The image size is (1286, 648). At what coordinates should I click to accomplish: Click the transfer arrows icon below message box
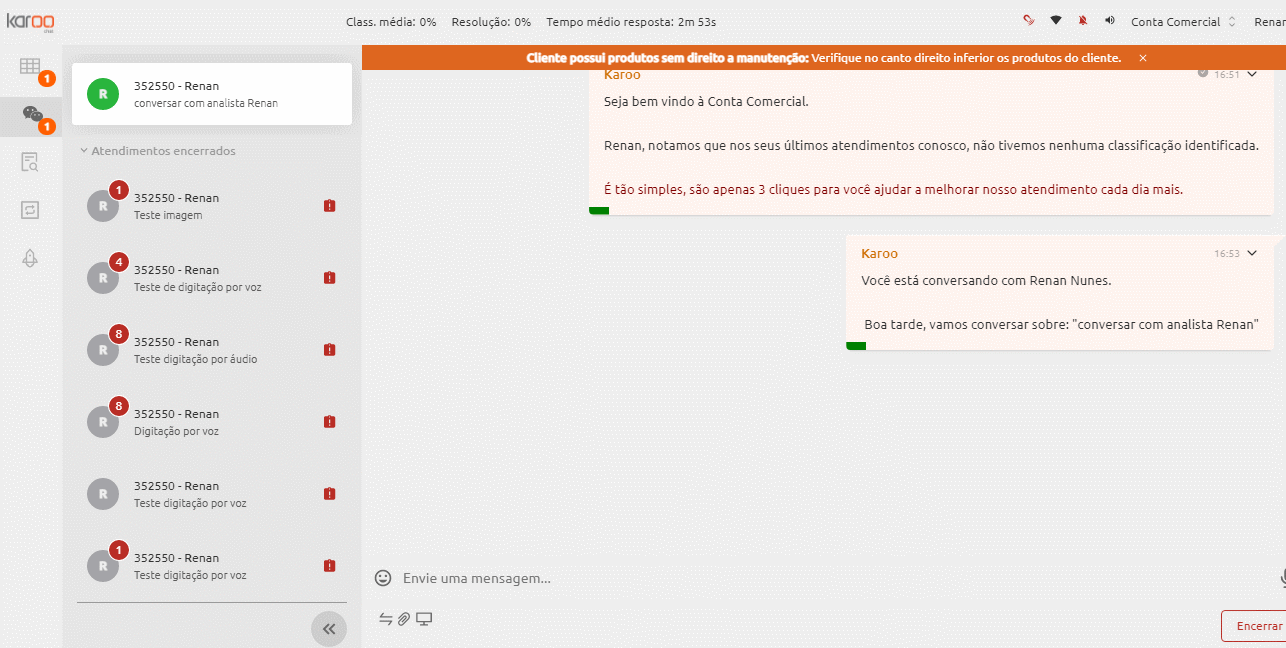(386, 619)
